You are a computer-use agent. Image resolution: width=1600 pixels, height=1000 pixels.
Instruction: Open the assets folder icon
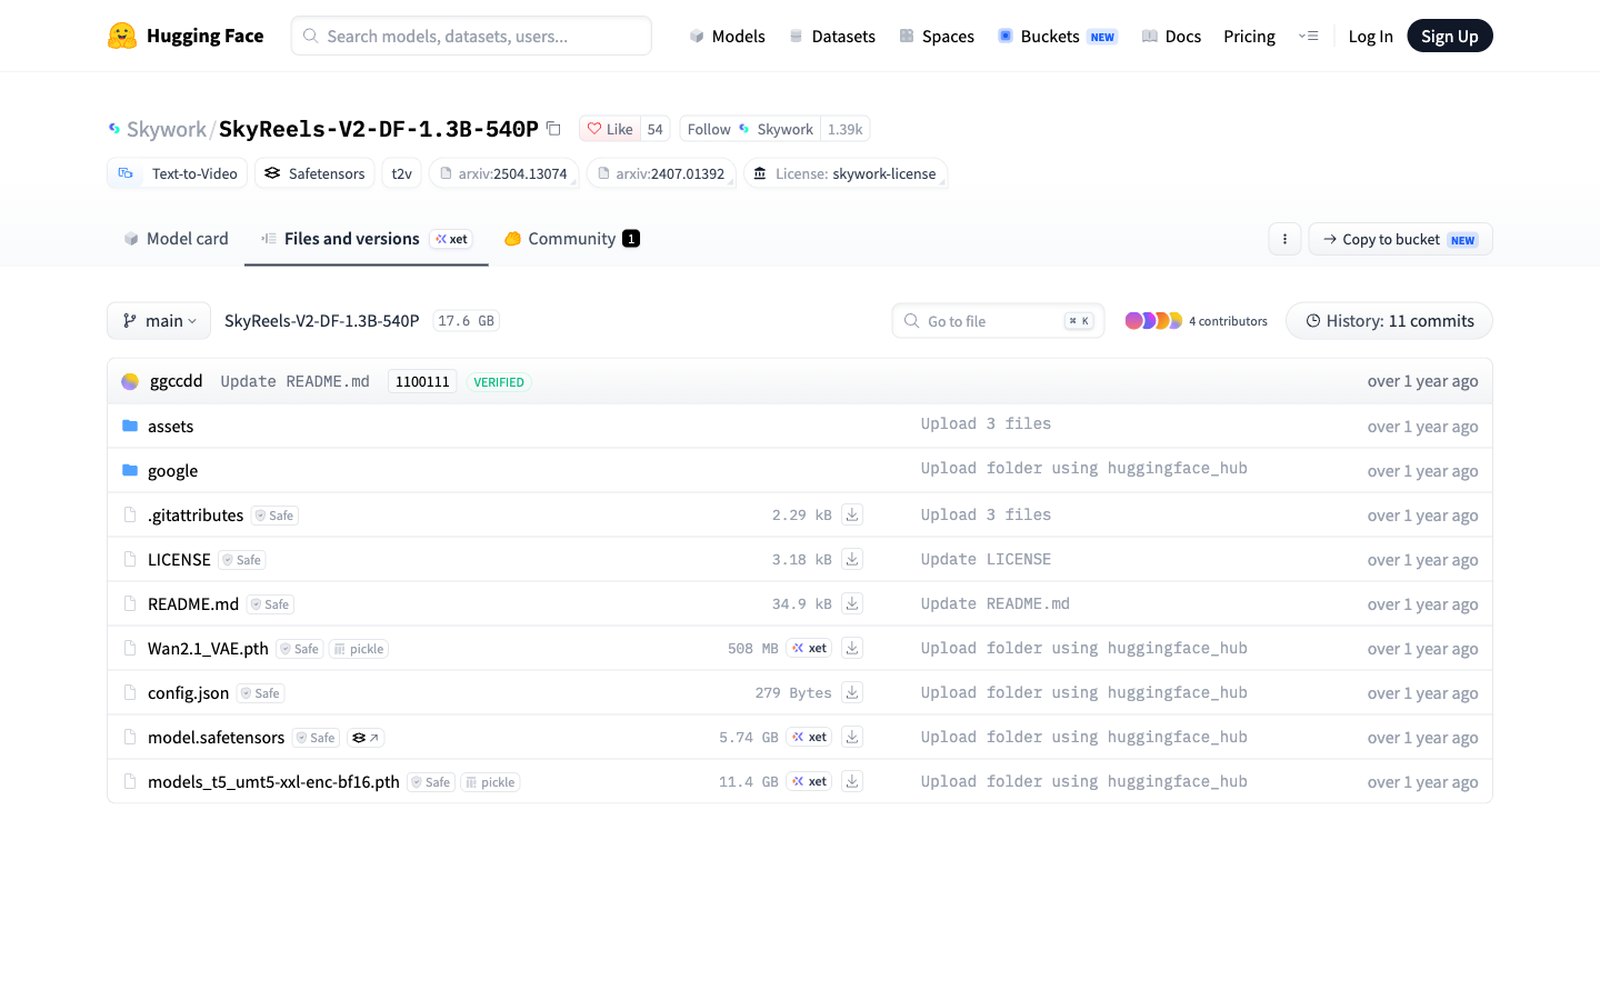tap(130, 426)
